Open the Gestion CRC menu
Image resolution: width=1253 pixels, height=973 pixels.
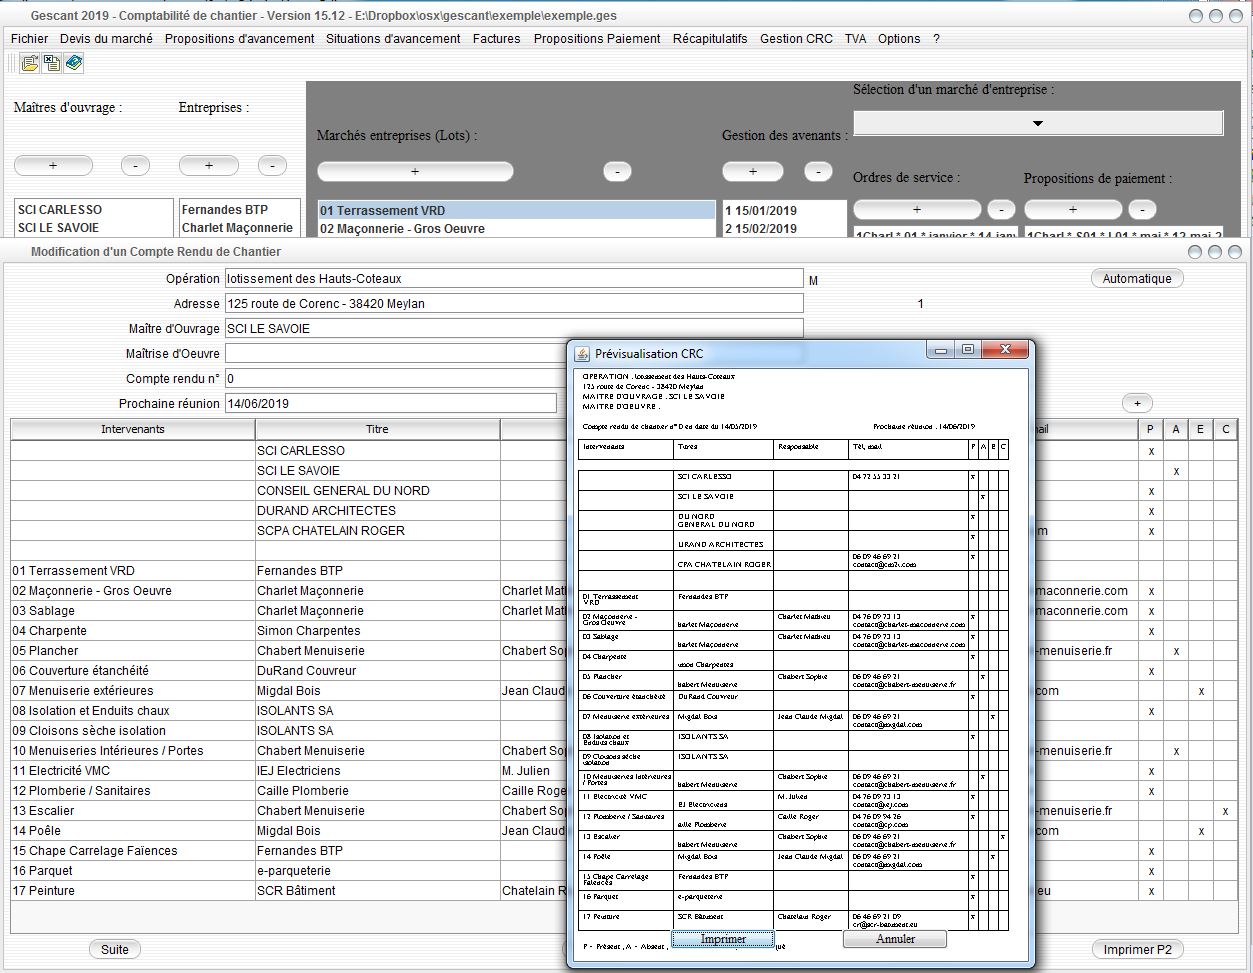click(x=796, y=39)
